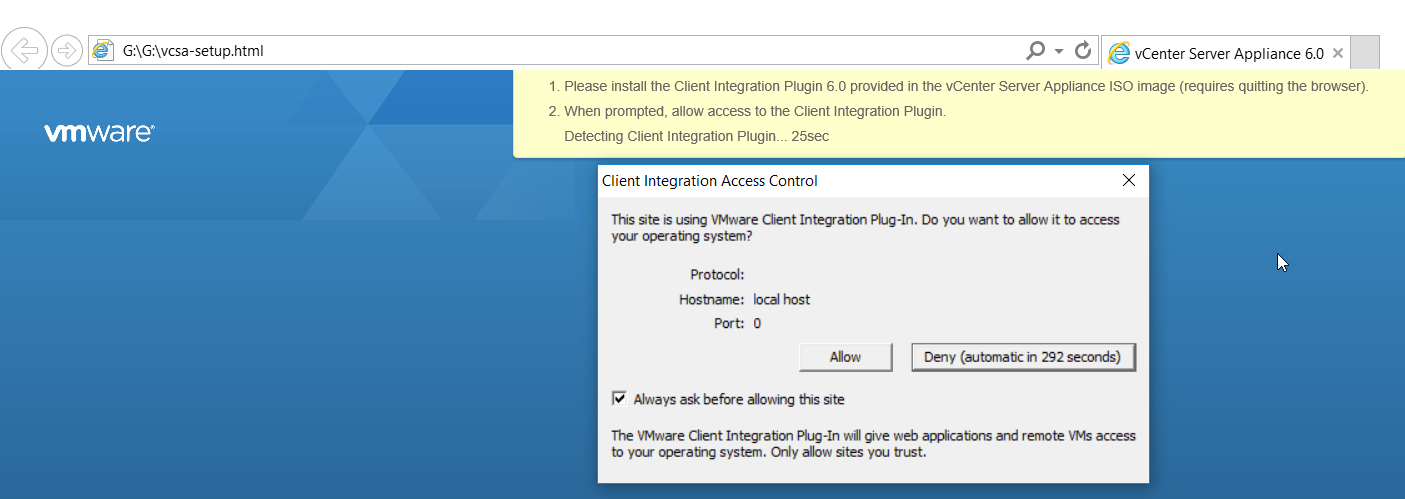Viewport: 1405px width, 499px height.
Task: Click the favicon on the vCenter tab
Action: (x=1119, y=54)
